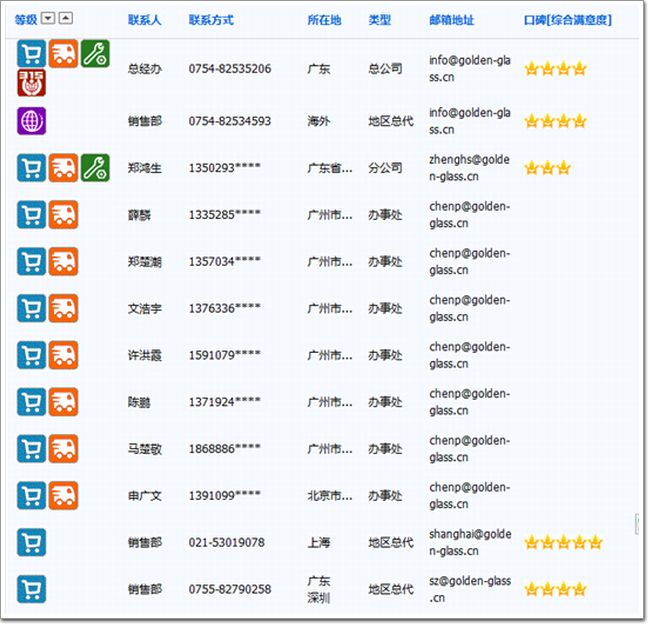Click the truck icon in 文浩宇 row
Screen dimensions: 648x624
click(63, 308)
